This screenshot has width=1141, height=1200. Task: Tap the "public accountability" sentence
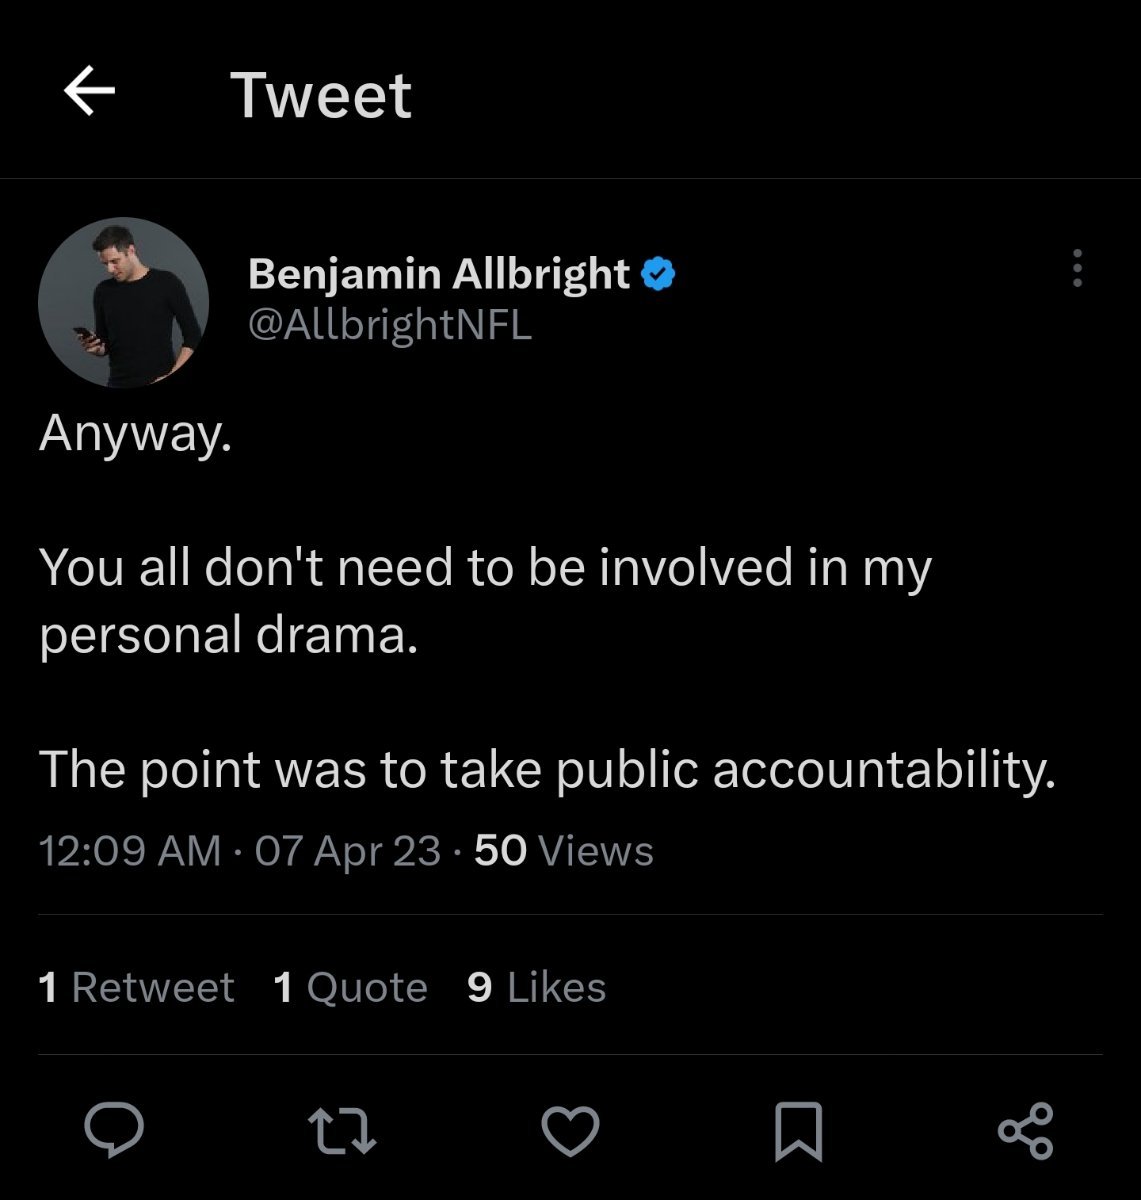tap(547, 769)
